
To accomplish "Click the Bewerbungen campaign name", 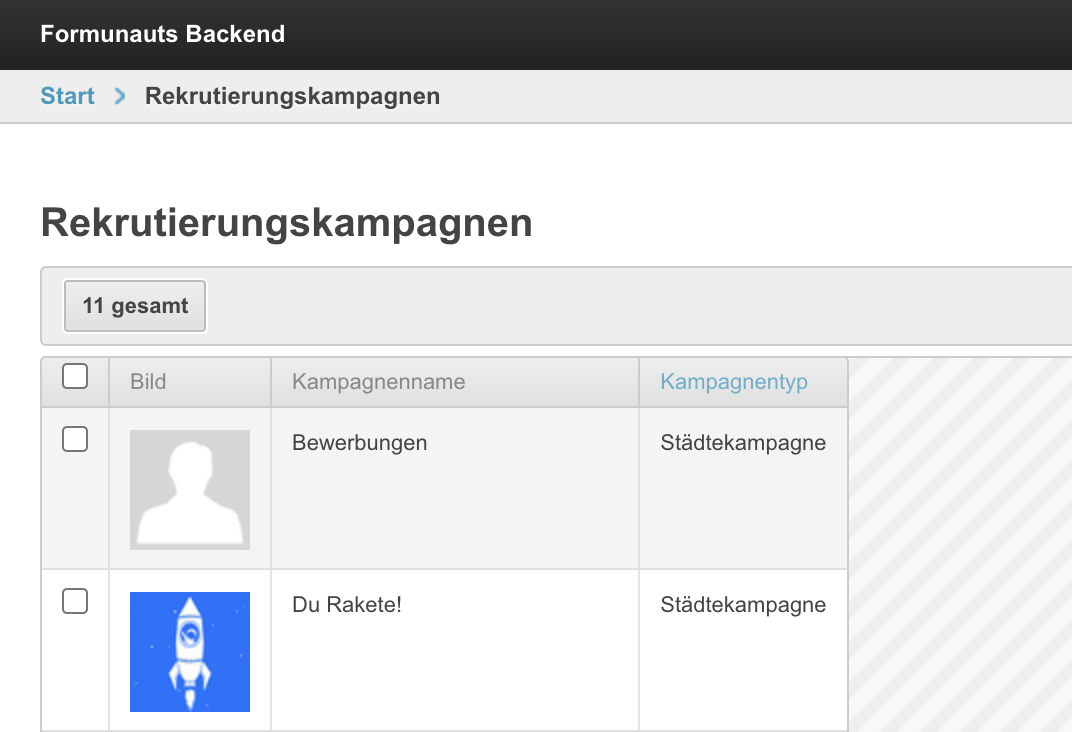I will 360,443.
